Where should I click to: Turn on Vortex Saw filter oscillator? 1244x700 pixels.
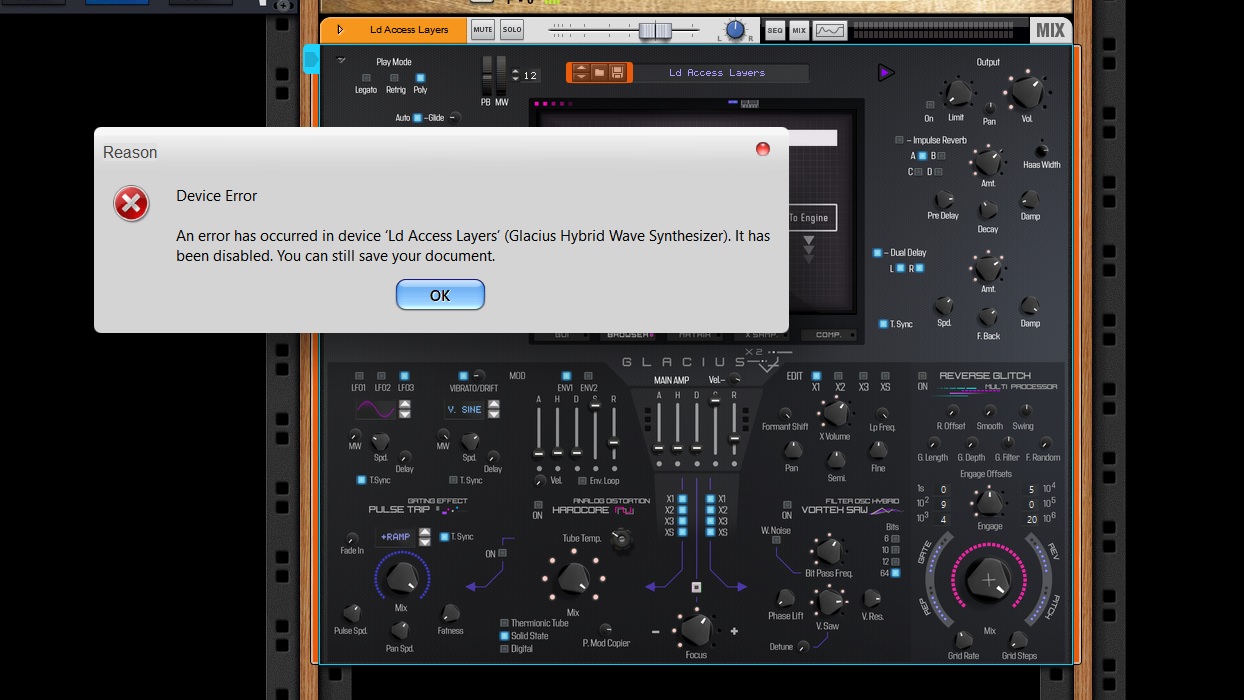tap(787, 504)
